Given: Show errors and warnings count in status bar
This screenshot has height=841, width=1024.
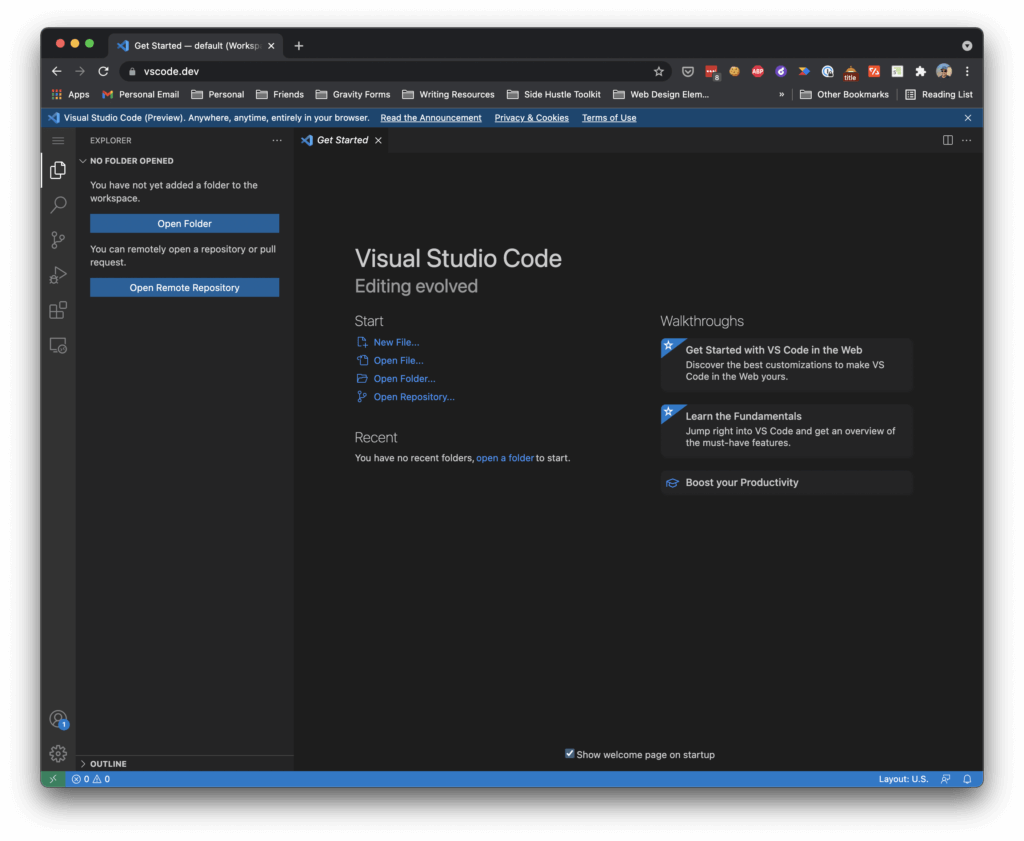Looking at the screenshot, I should click(x=91, y=779).
